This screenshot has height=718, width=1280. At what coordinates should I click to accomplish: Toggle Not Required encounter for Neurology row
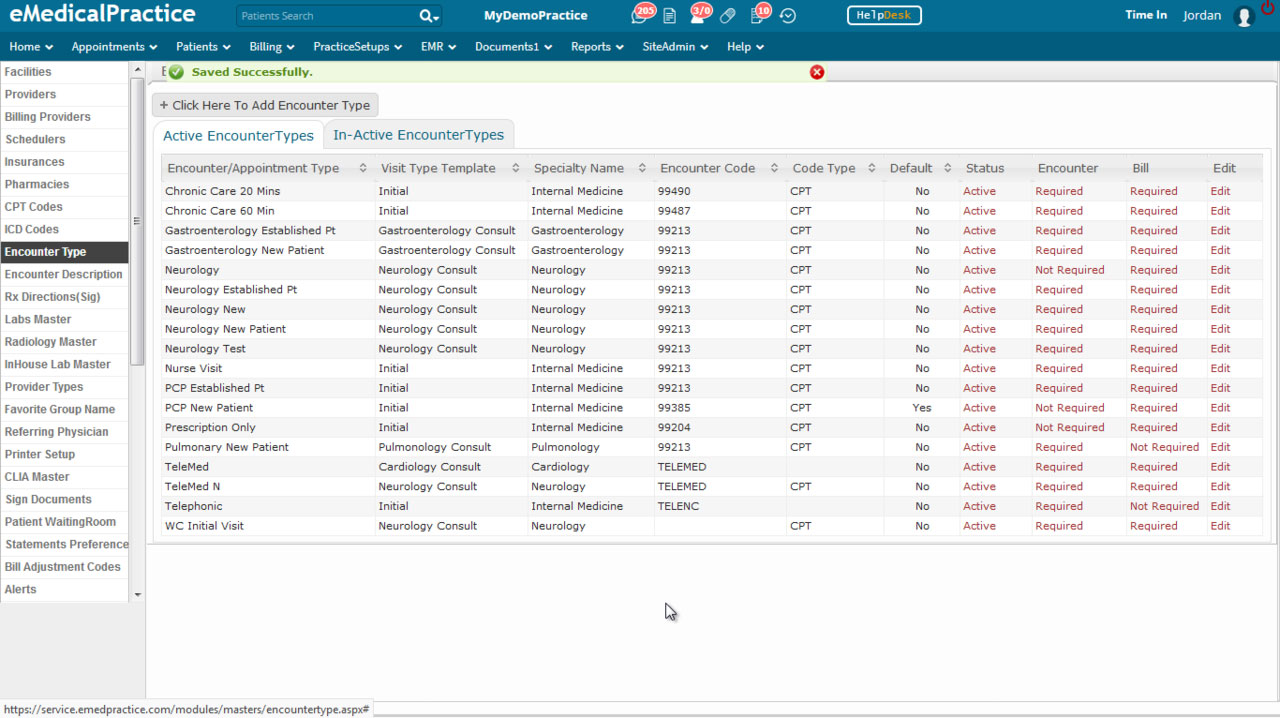[x=1069, y=270]
